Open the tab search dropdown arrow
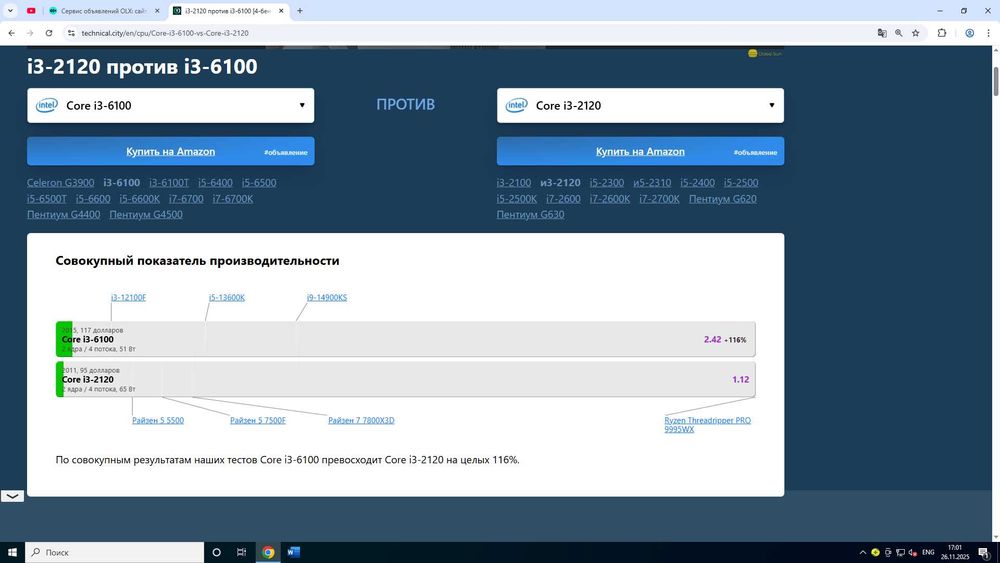Screen dimensions: 1000x563 point(10,11)
